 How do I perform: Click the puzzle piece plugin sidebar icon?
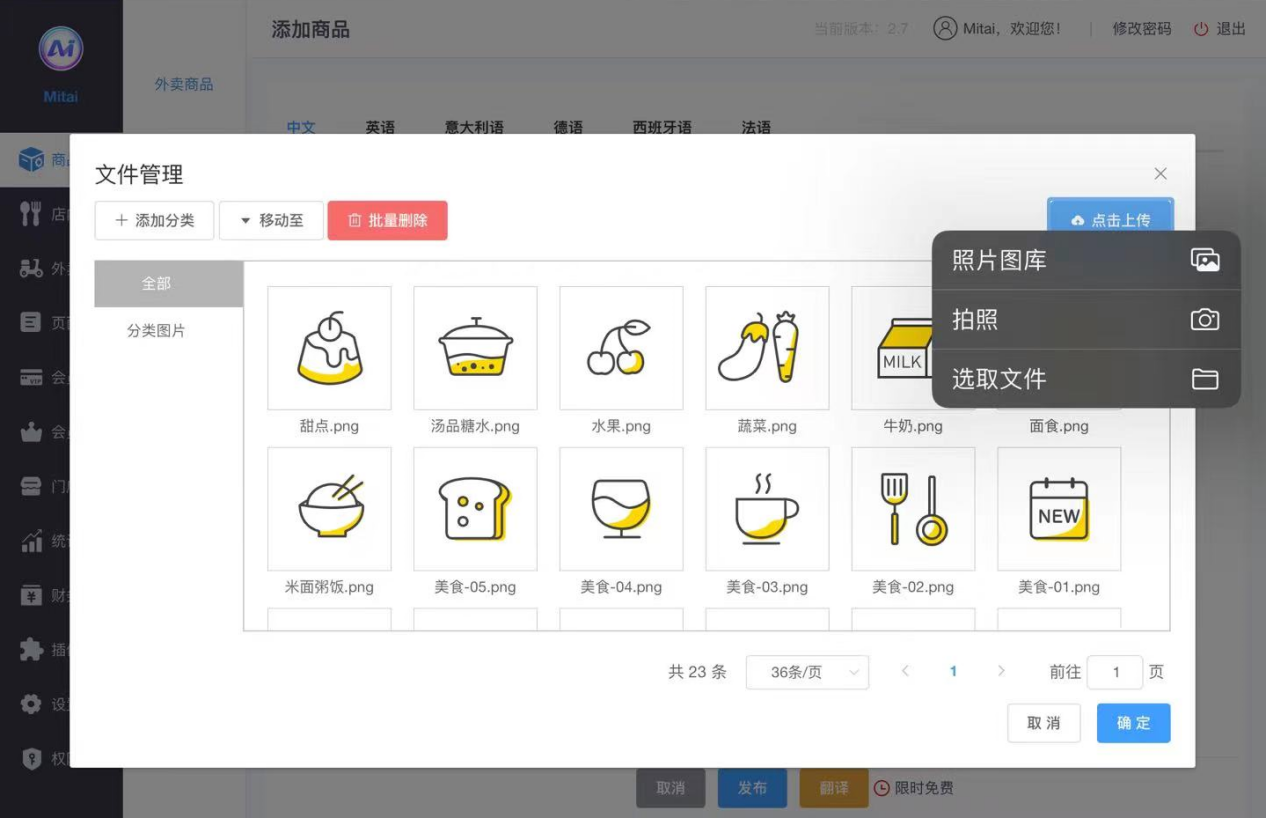31,650
